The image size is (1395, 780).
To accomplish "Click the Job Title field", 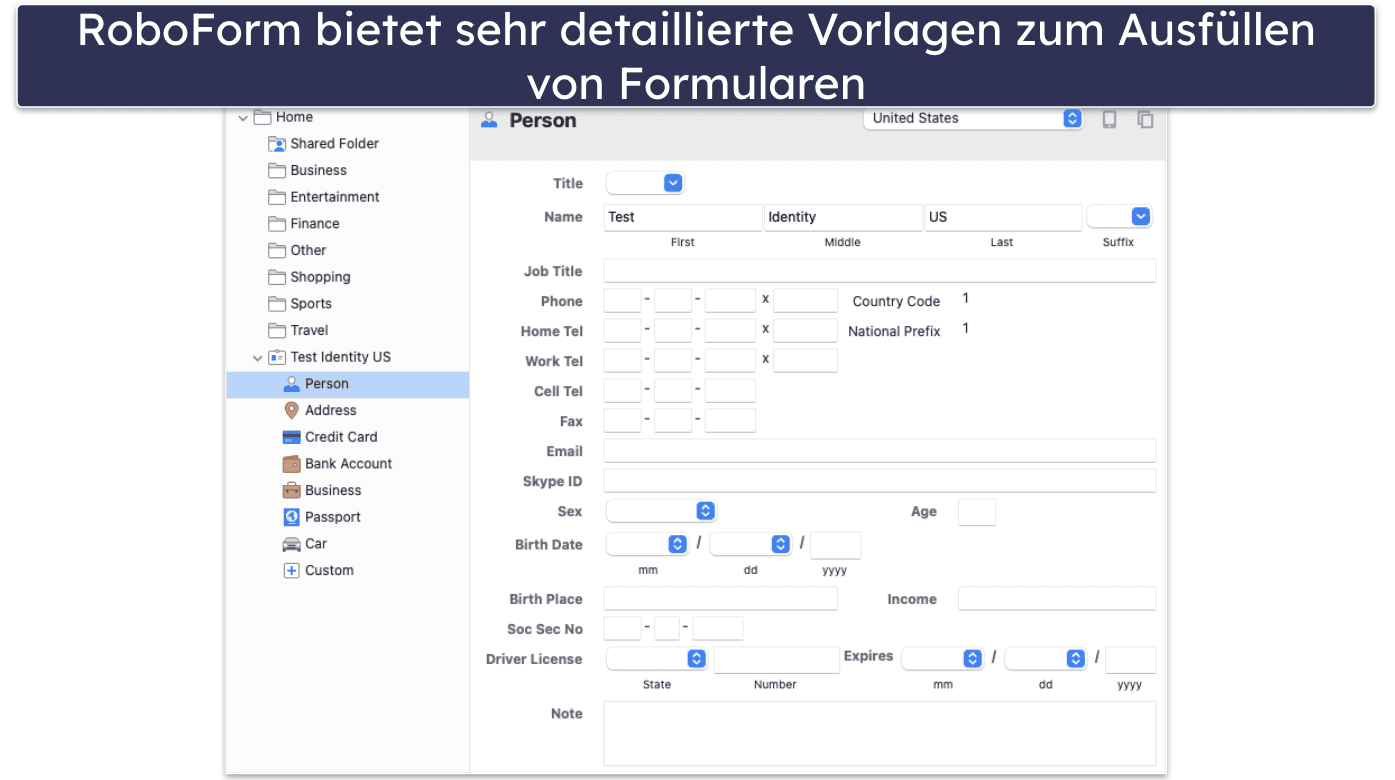I will 880,271.
